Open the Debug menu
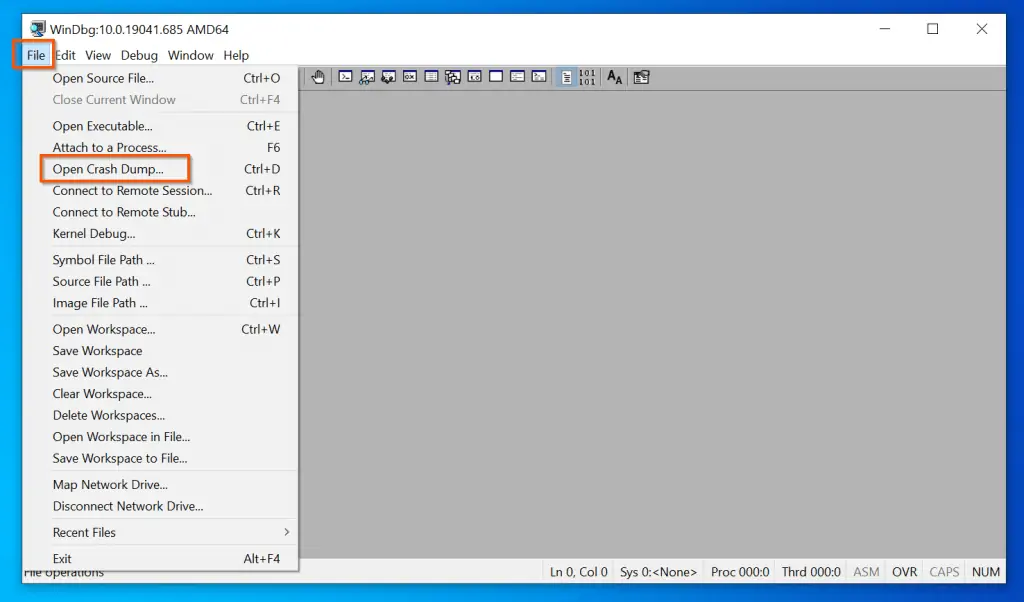Screen dimensions: 1024x602 [139, 55]
